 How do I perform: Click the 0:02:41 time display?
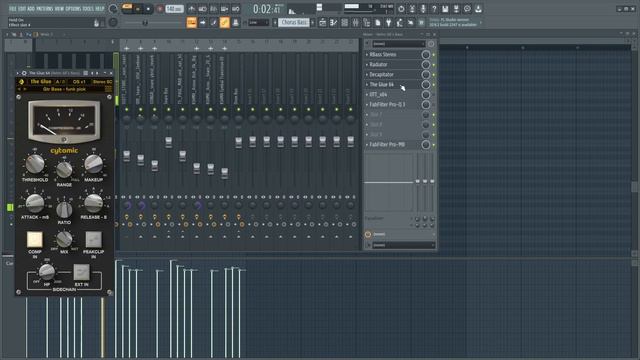[267, 9]
